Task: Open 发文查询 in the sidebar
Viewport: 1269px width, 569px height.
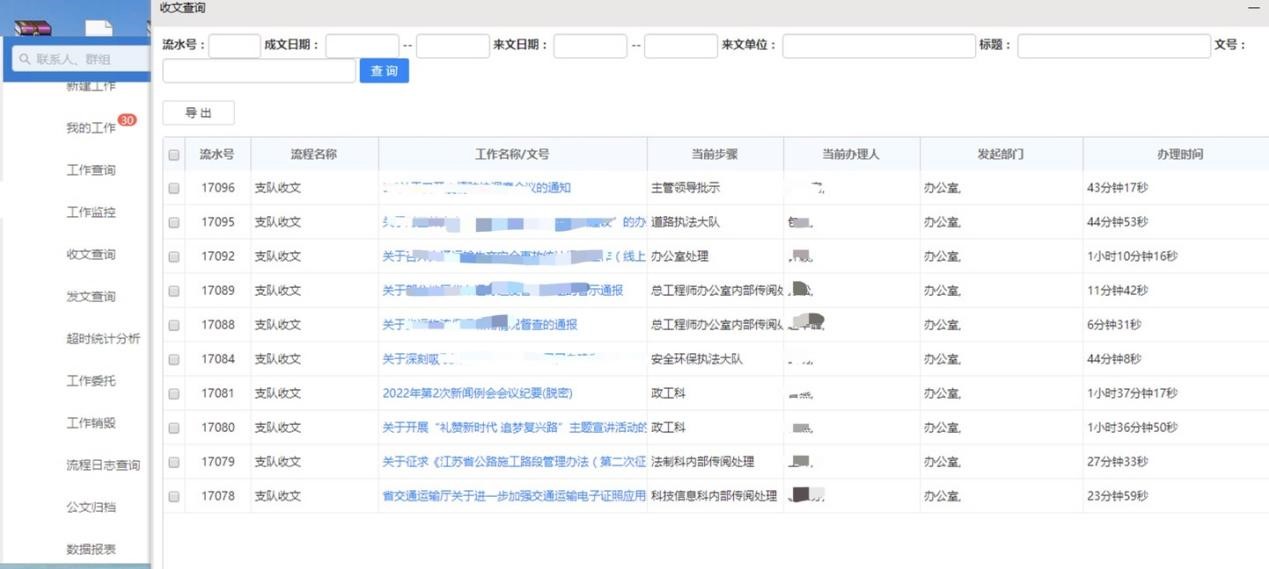Action: click(91, 296)
